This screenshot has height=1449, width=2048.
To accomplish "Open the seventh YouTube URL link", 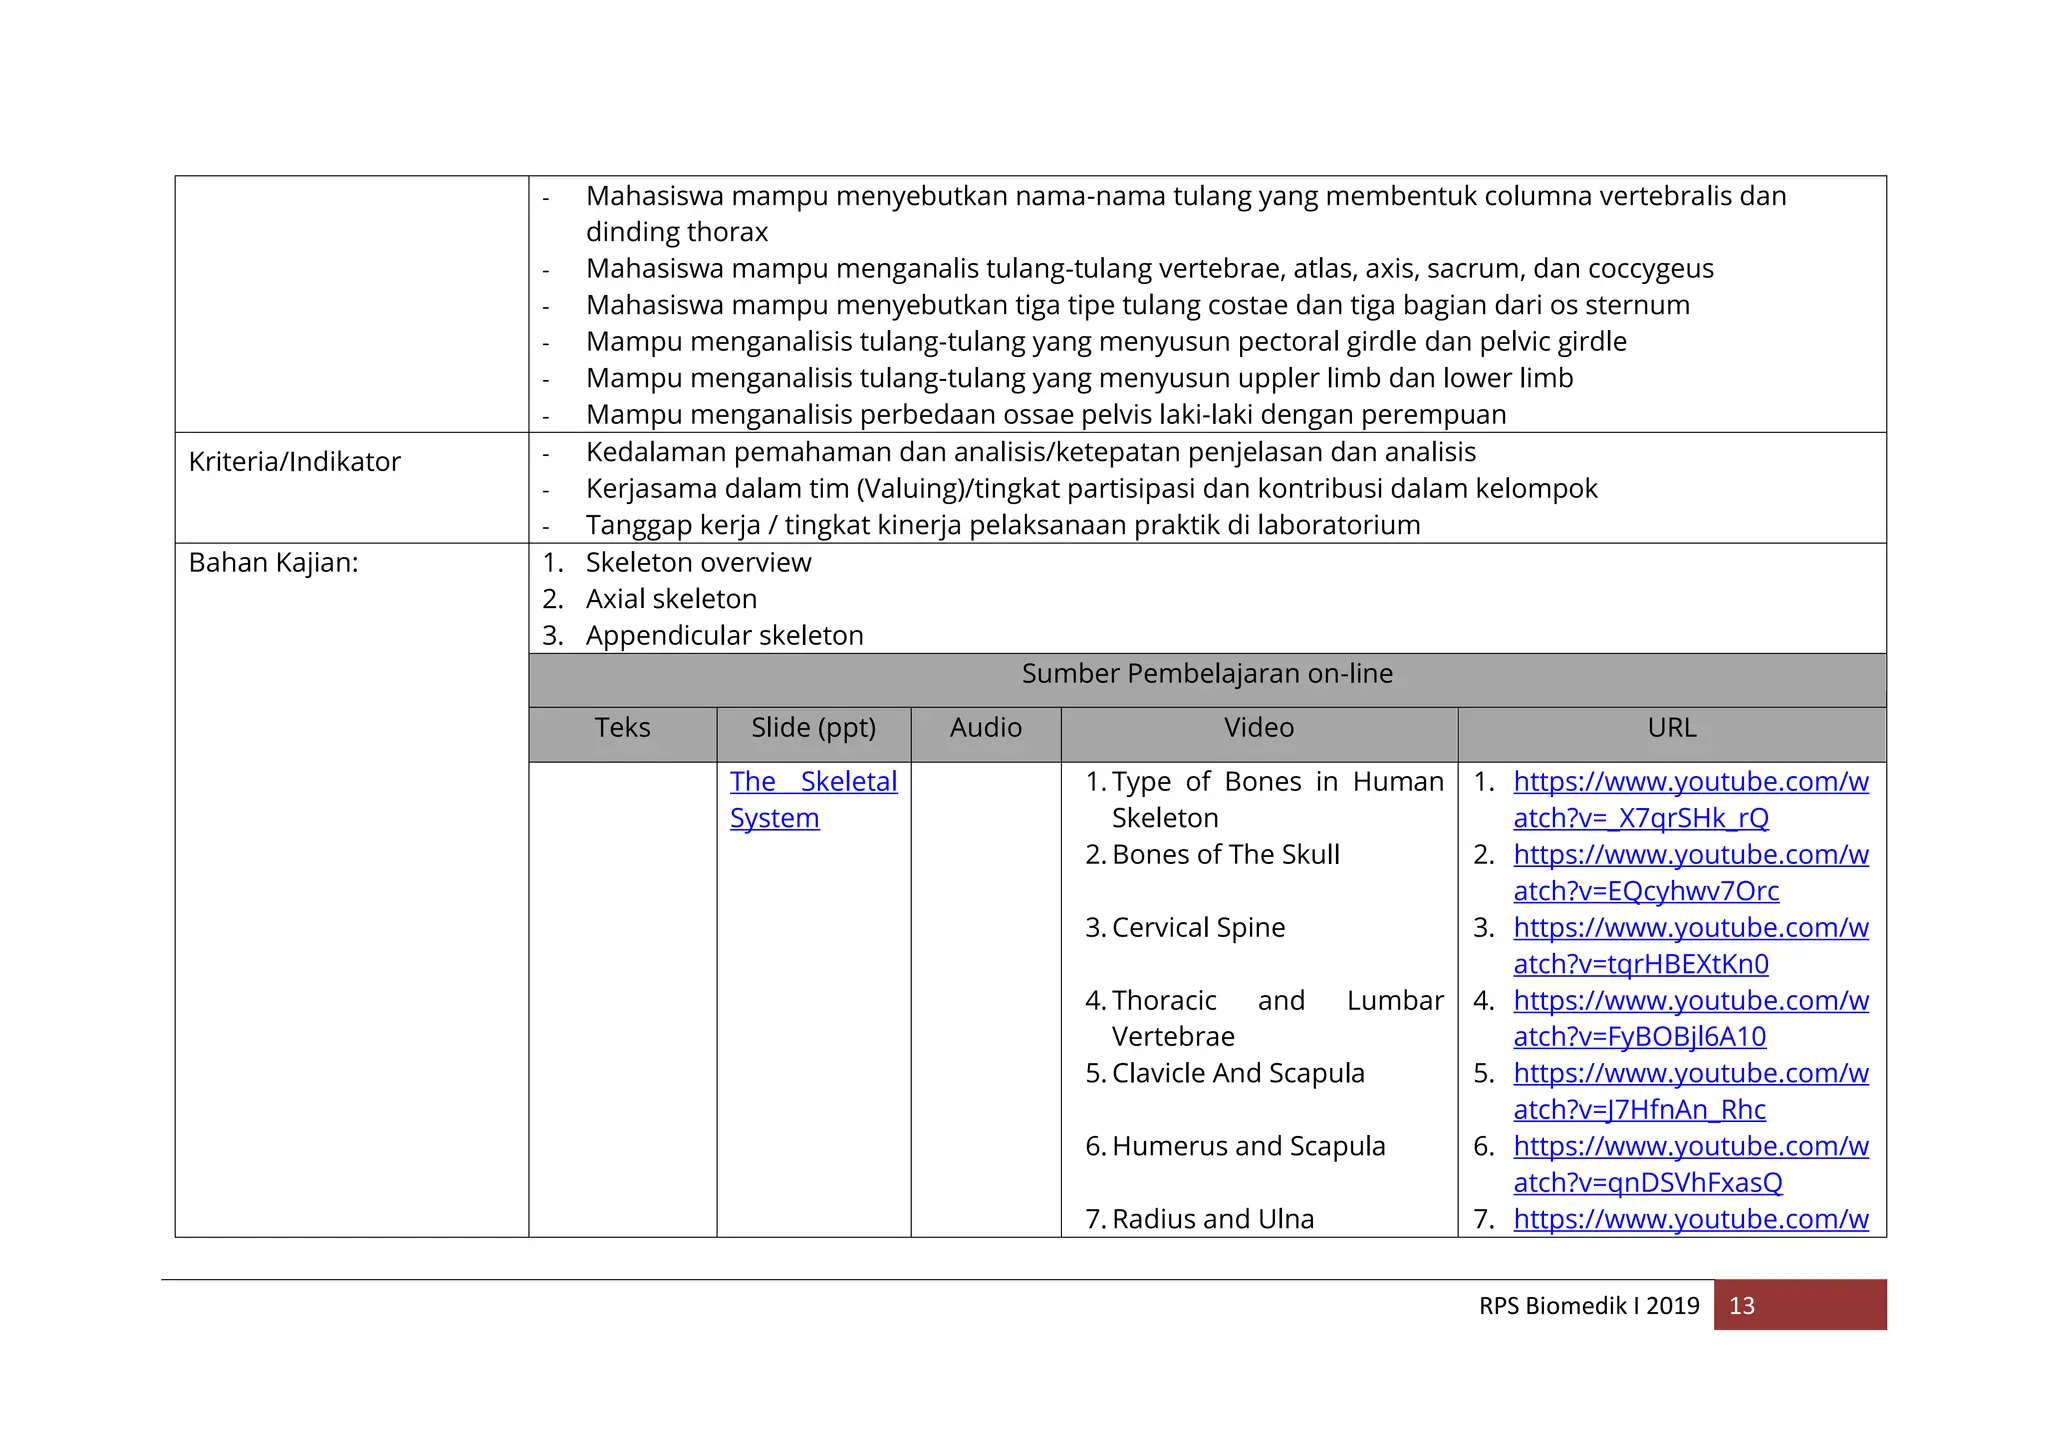I will pyautogui.click(x=1690, y=1219).
